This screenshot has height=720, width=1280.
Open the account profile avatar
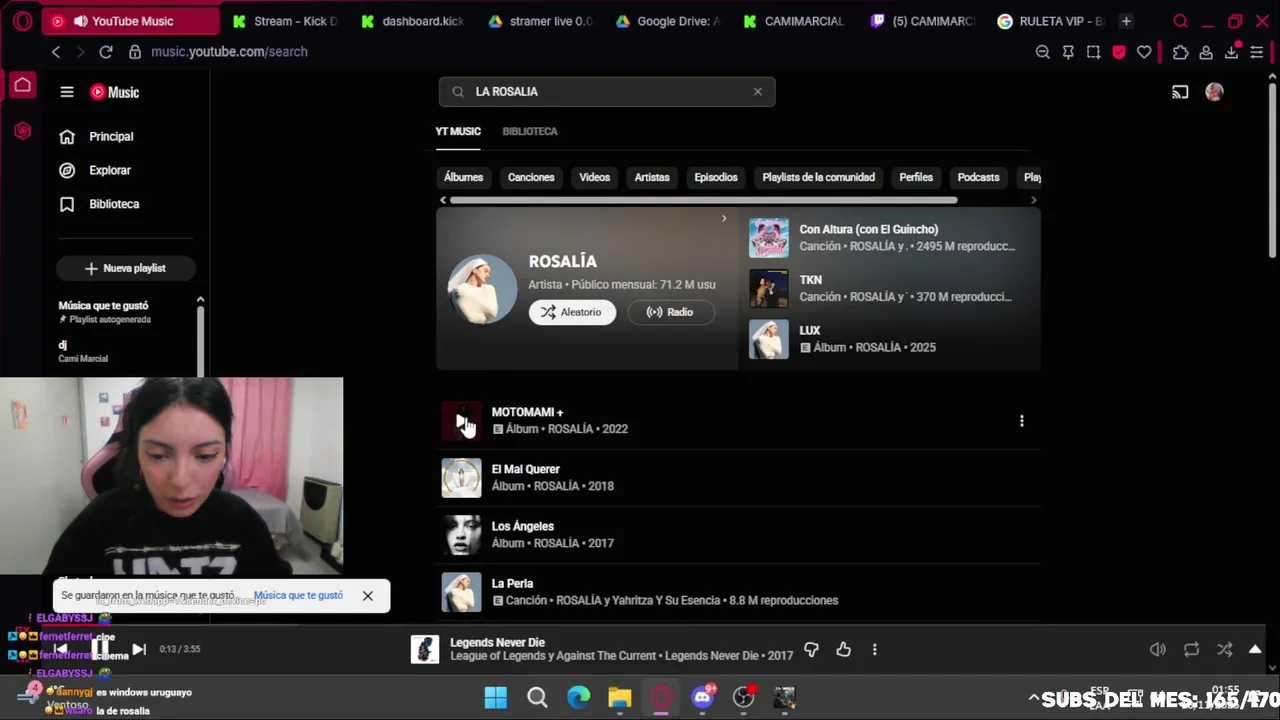[x=1214, y=92]
